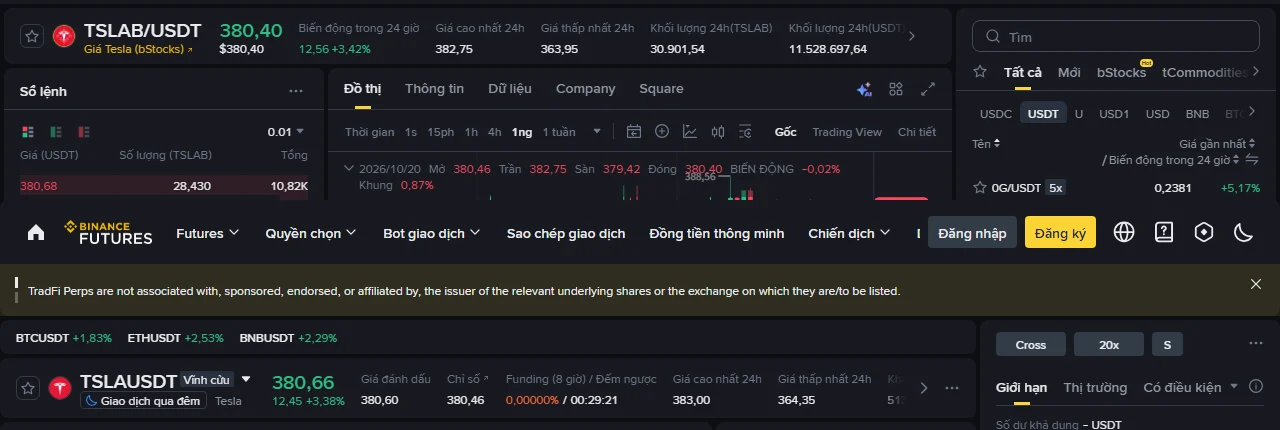The width and height of the screenshot is (1280, 430).
Task: Show both buy and sell orders layout
Action: (x=27, y=132)
